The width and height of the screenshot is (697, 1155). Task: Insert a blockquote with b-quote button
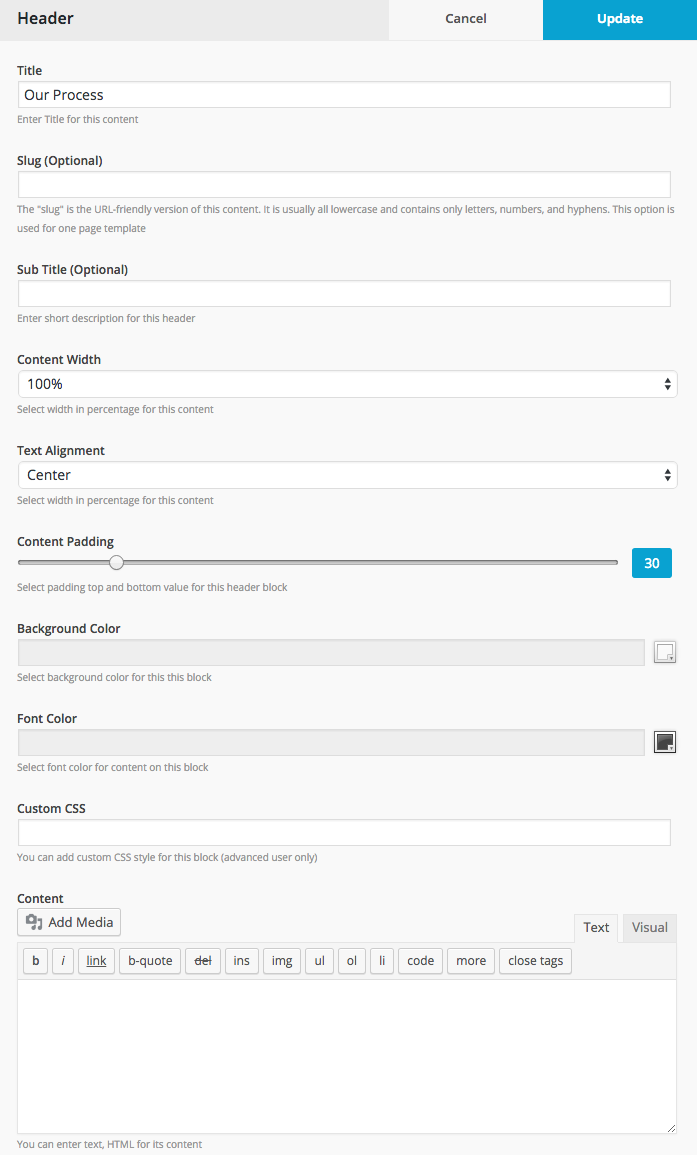[x=150, y=961]
